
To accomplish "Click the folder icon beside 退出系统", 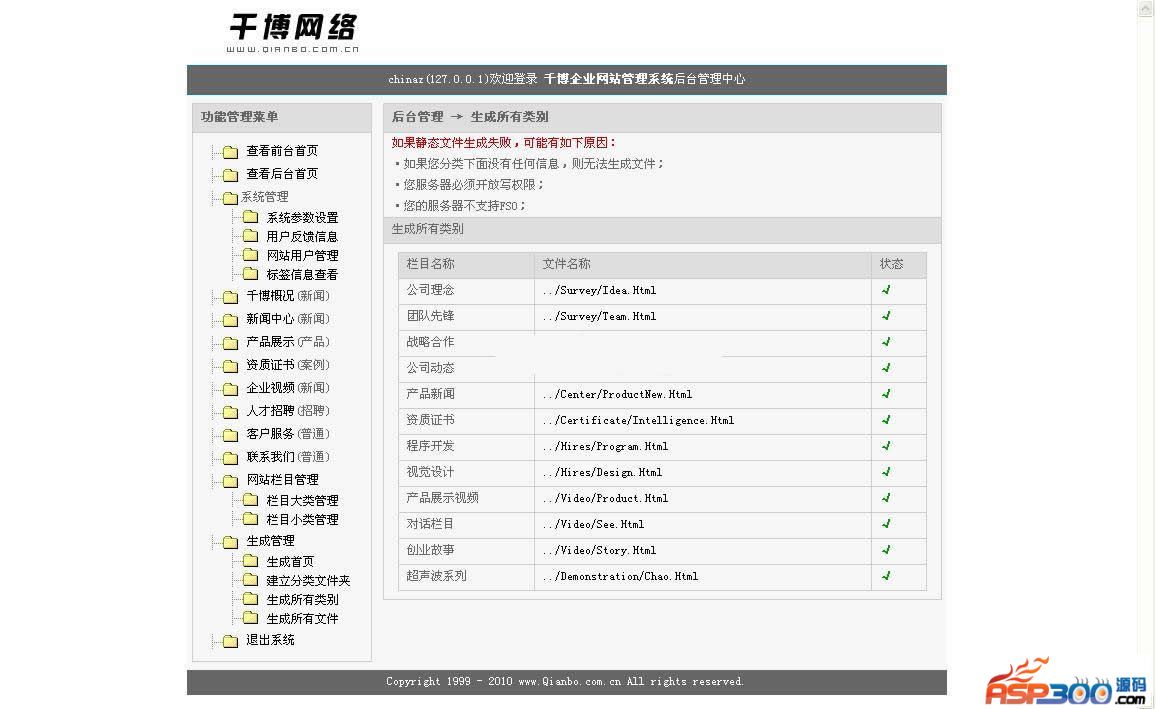I will pos(231,641).
